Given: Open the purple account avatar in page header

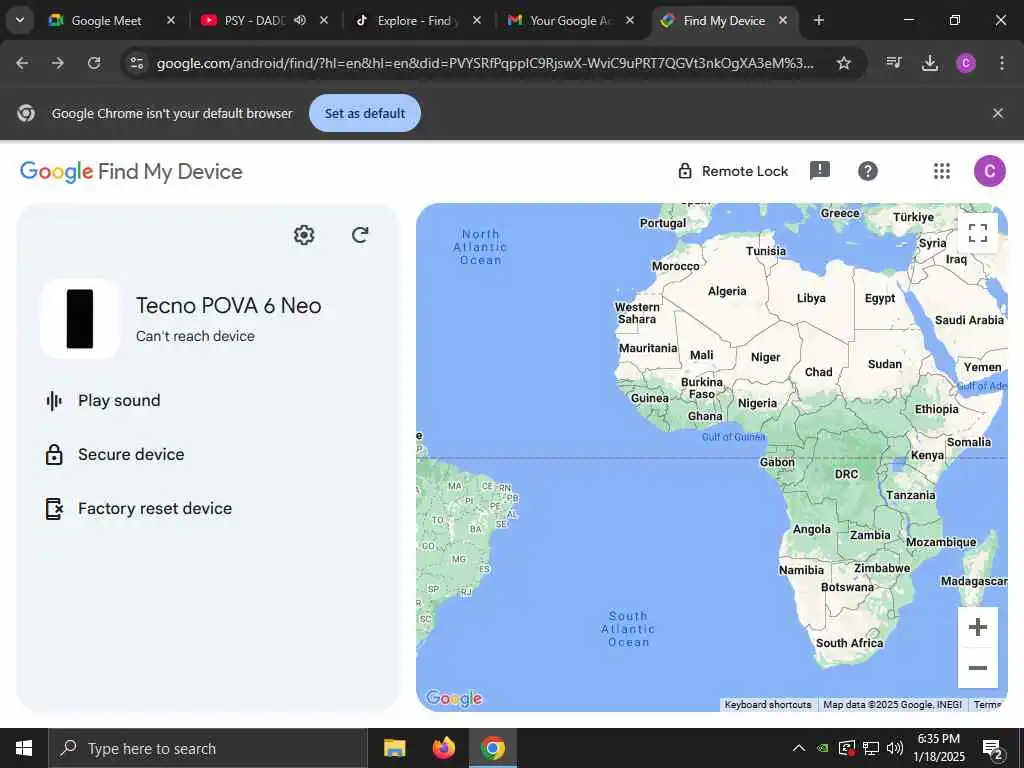Looking at the screenshot, I should [989, 171].
